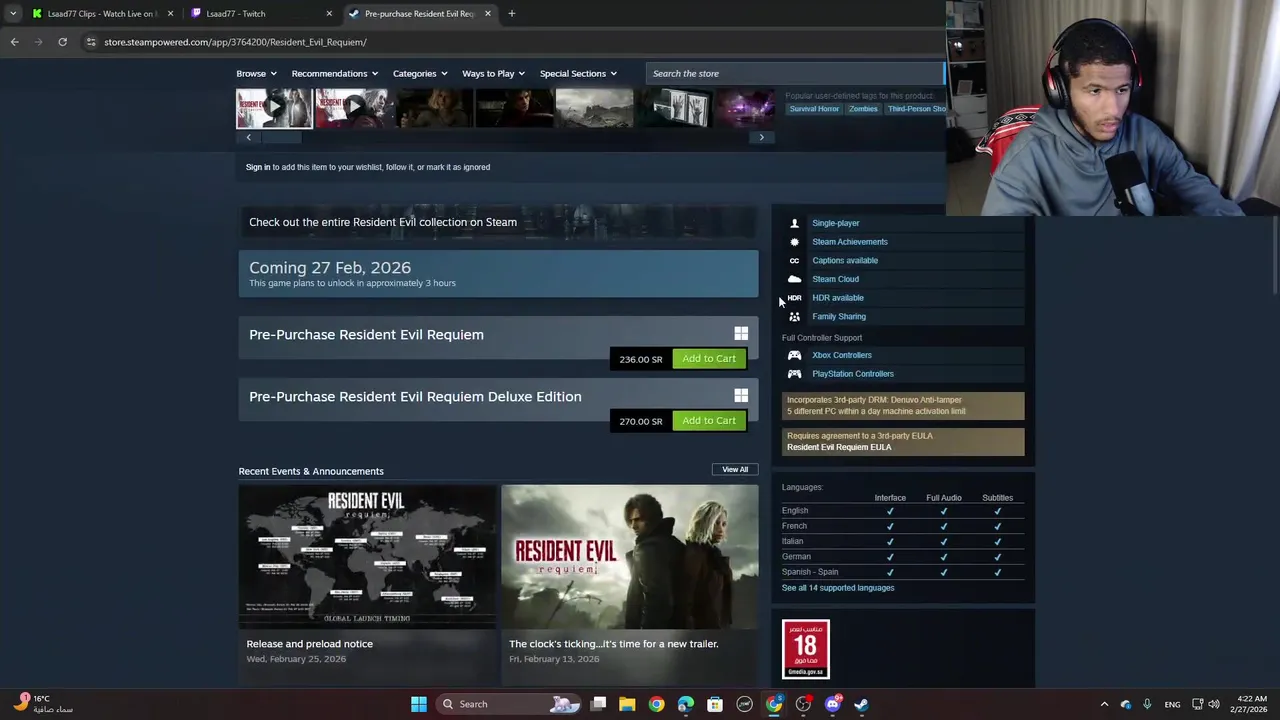
Task: Click the Survival Horror tag
Action: [814, 109]
